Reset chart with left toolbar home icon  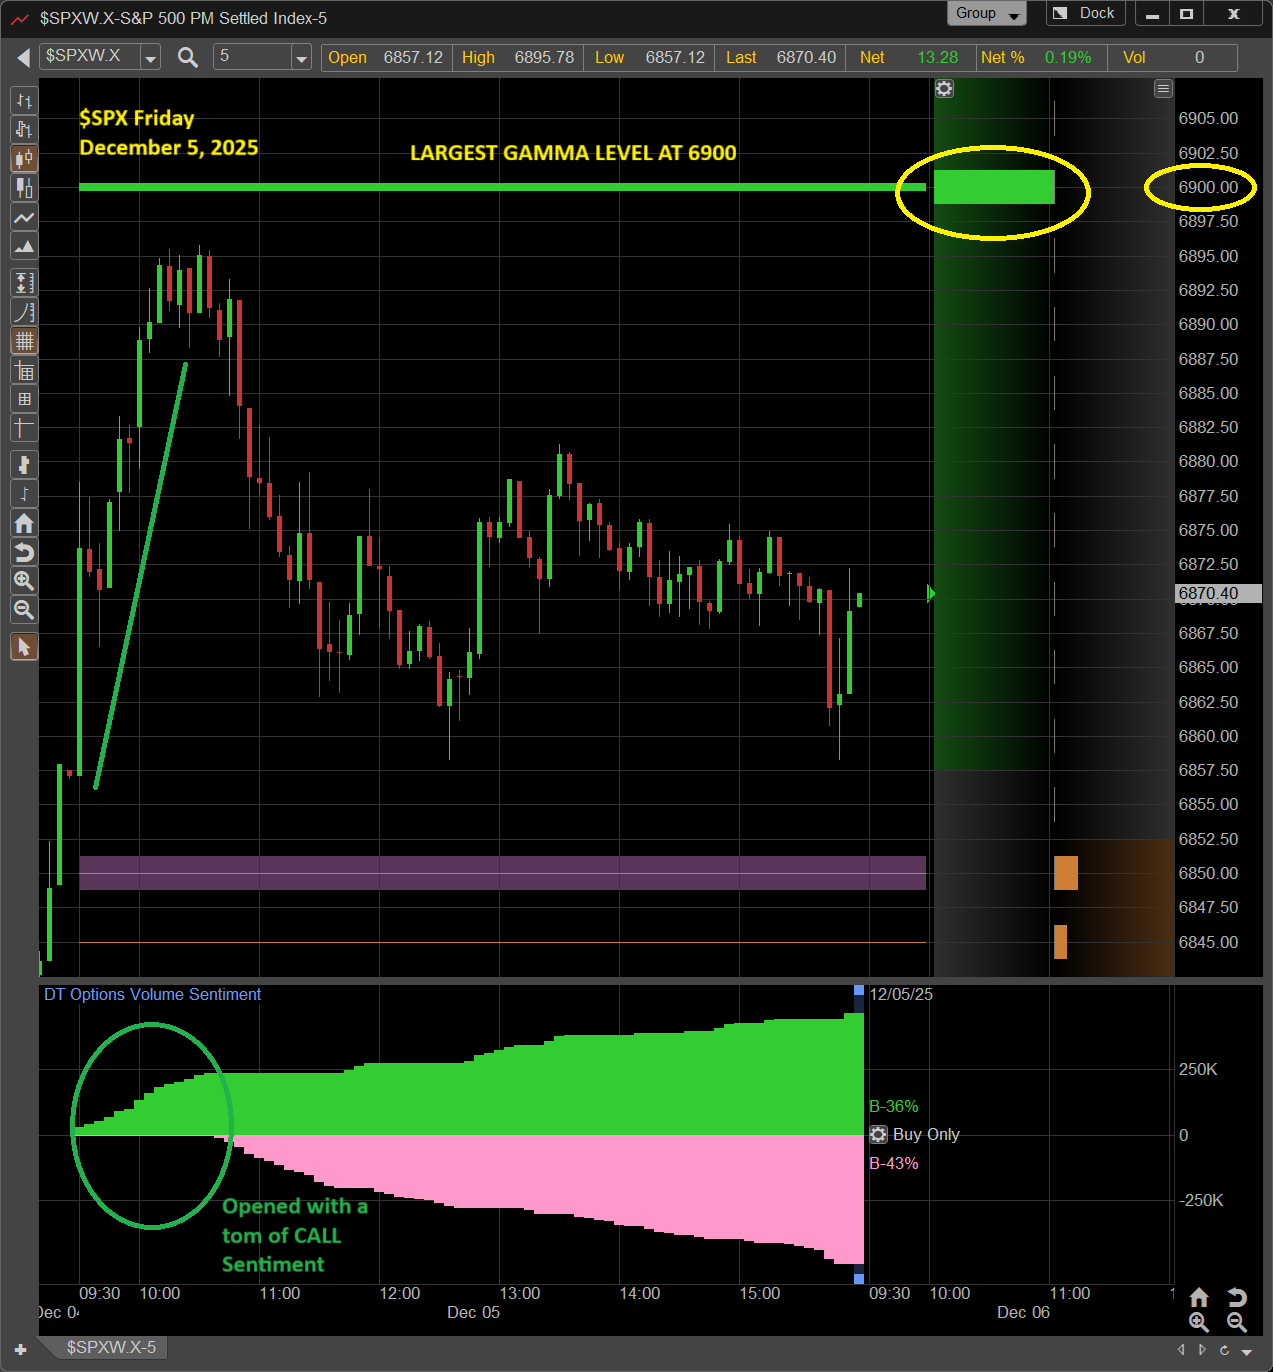click(23, 523)
